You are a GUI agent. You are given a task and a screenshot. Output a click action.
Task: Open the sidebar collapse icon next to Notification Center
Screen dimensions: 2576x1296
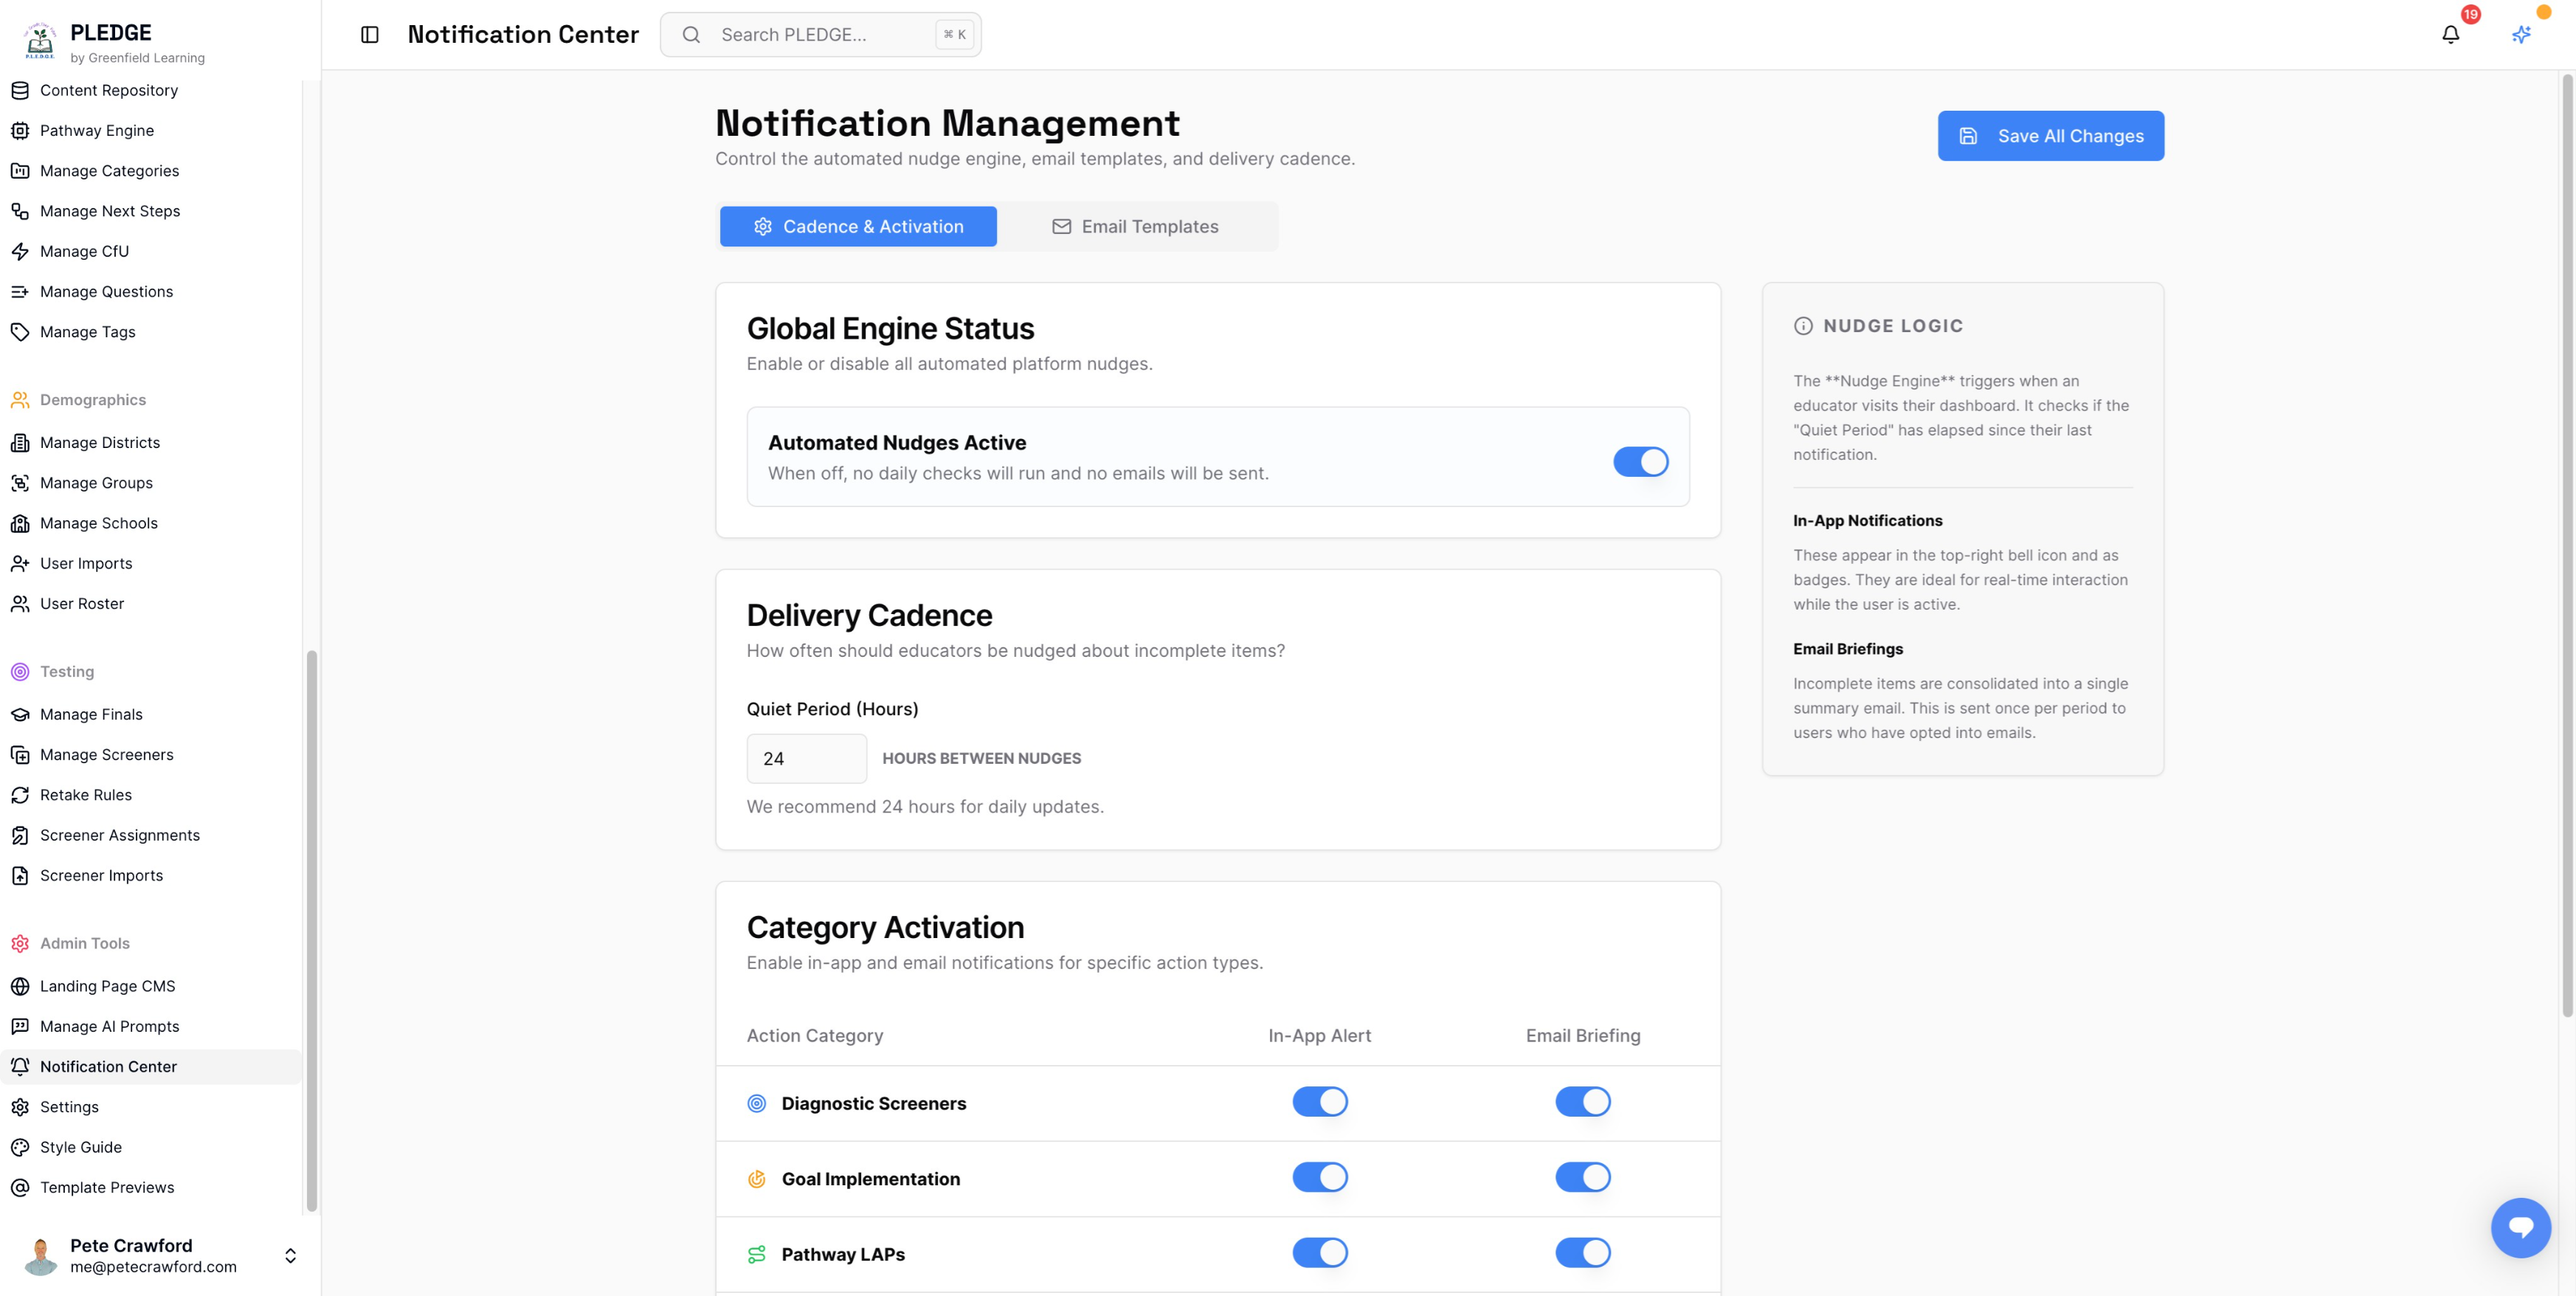pyautogui.click(x=370, y=34)
